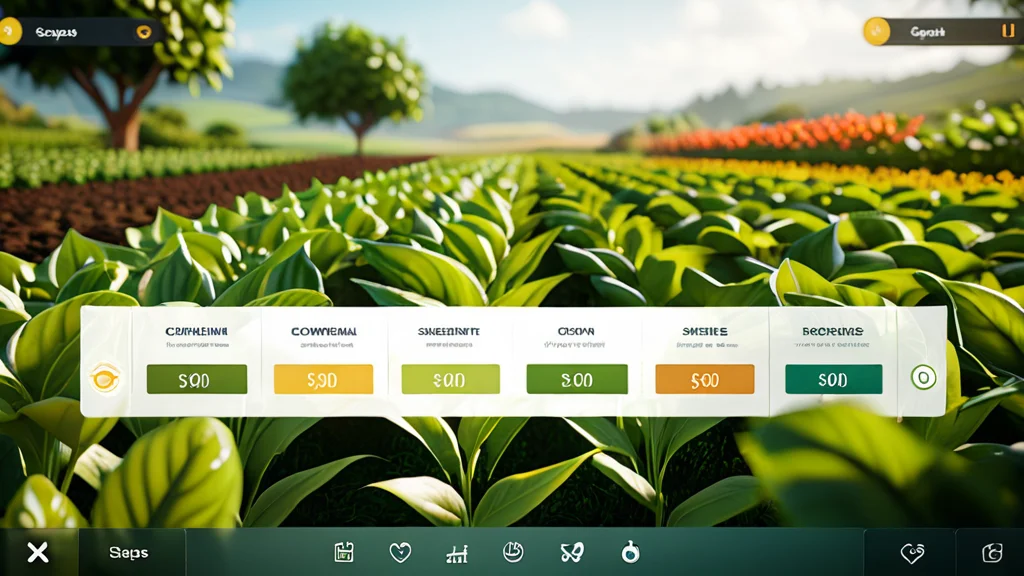Click the rotate icon in bottom right corner
1024x576 pixels.
coord(992,552)
